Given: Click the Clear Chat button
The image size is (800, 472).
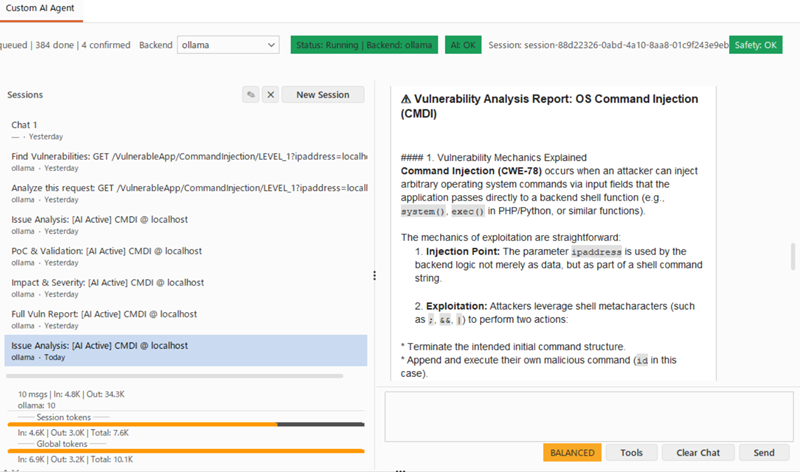Looking at the screenshot, I should (698, 453).
